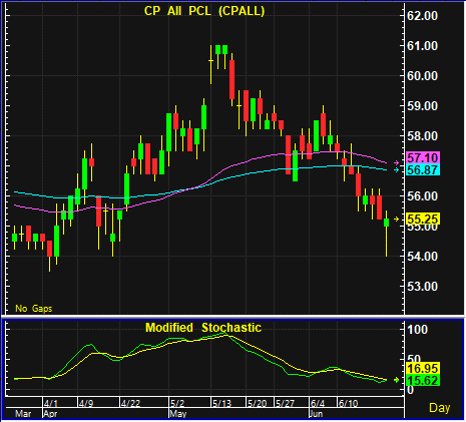This screenshot has width=466, height=422.
Task: Click the Mar month label
Action: (23, 414)
